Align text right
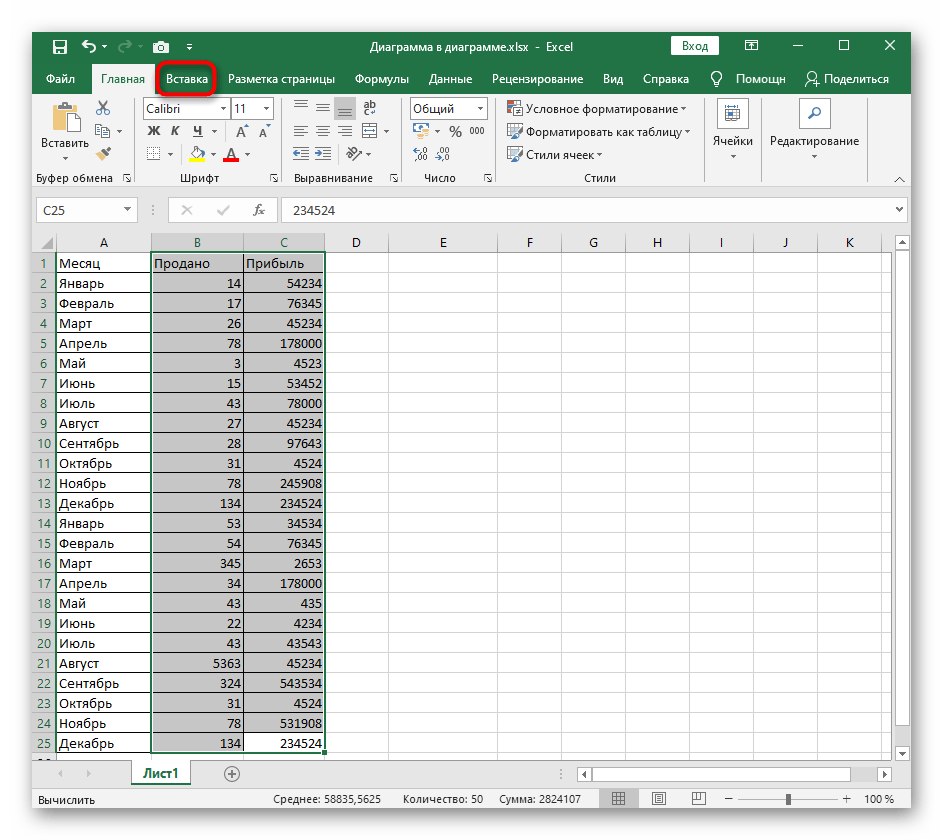 point(345,131)
